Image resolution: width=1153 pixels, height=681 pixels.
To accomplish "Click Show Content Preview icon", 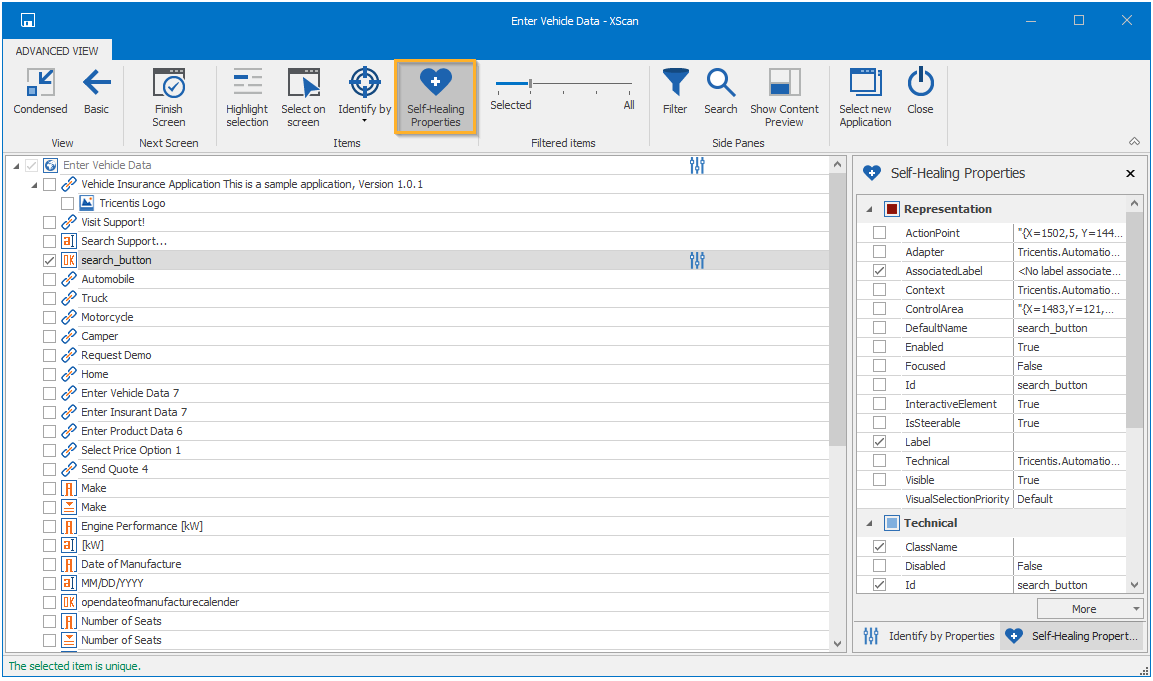I will [x=784, y=83].
